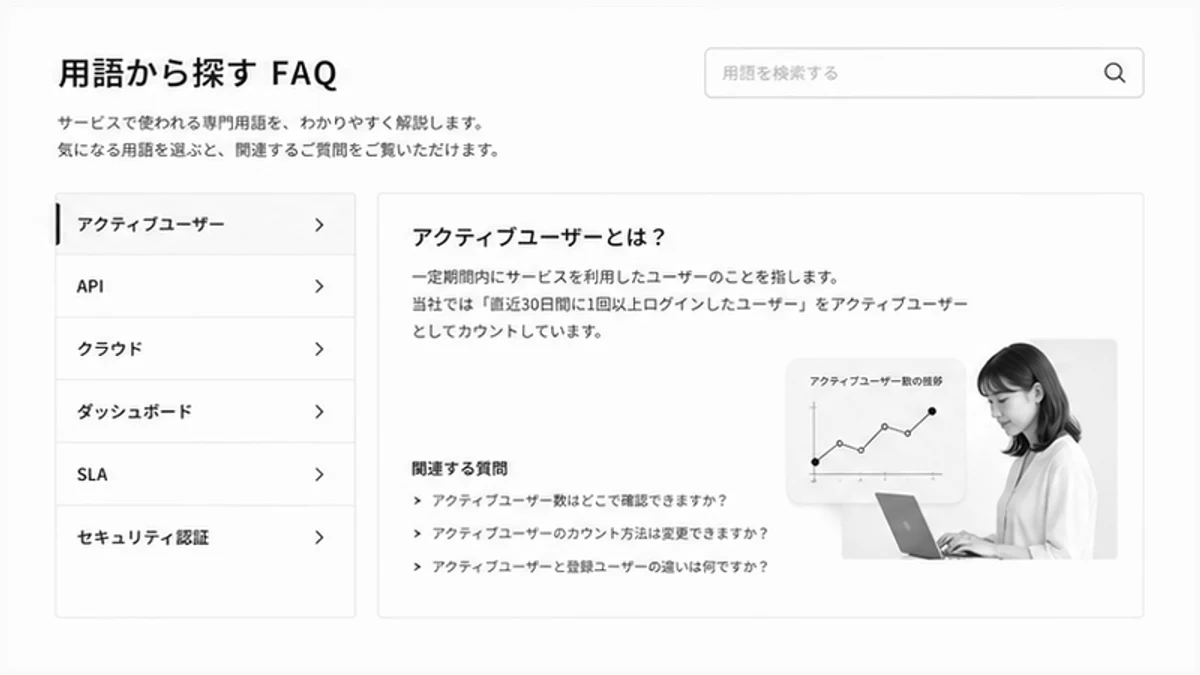This screenshot has width=1200, height=675.
Task: Open the API glossary entry
Action: (x=205, y=286)
